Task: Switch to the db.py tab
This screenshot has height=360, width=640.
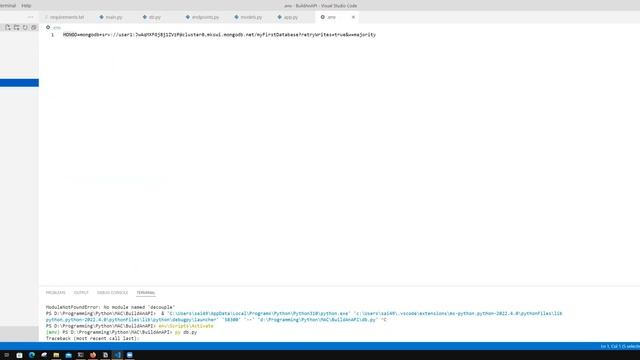Action: [155, 17]
